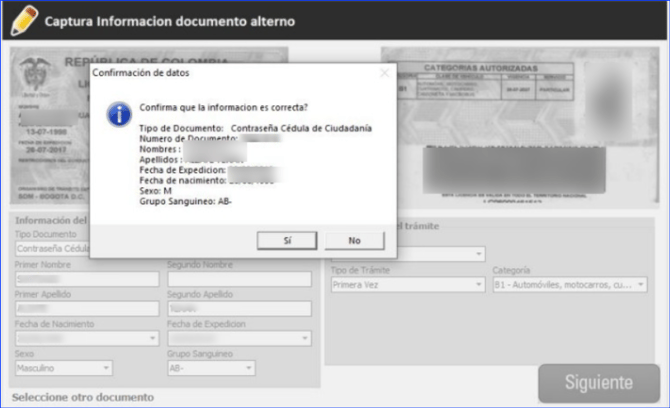Viewport: 670px width, 408px height.
Task: Click the blue information icon in dialog
Action: coord(119,114)
